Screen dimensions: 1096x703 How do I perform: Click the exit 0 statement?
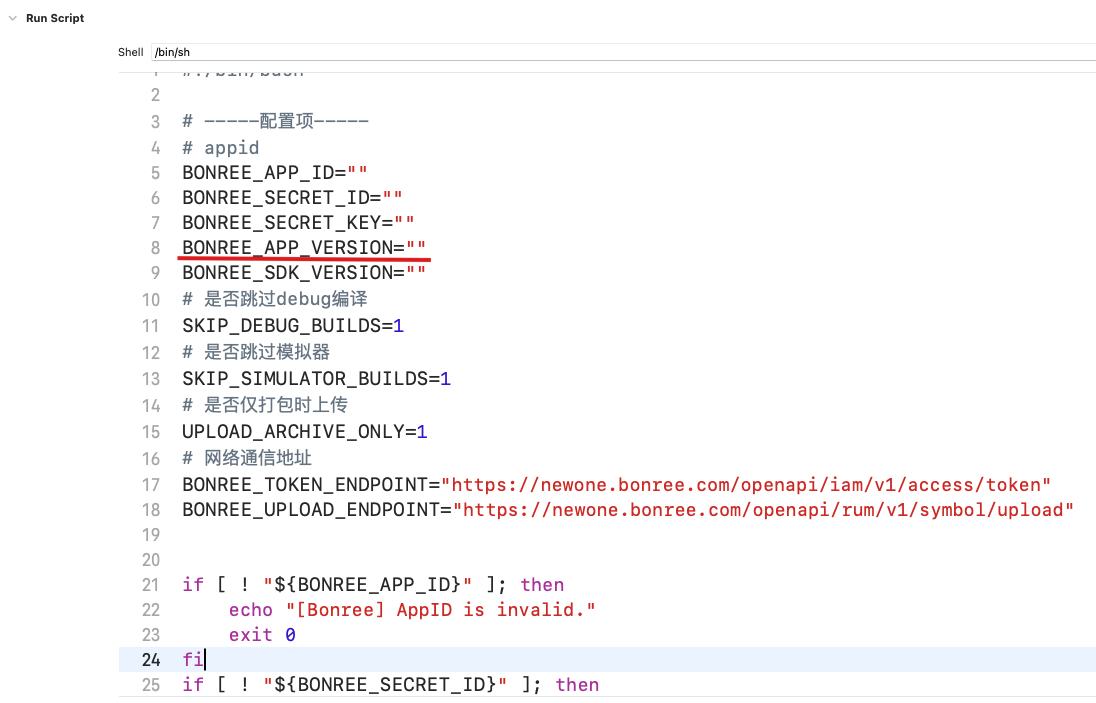pos(262,635)
